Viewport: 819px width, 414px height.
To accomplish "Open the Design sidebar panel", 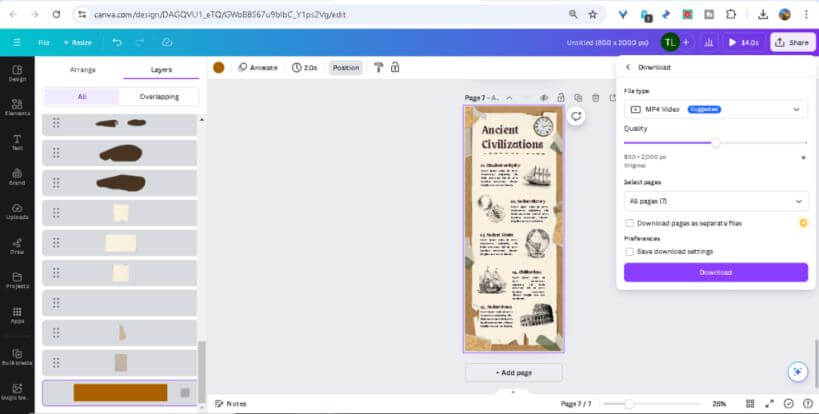I will coord(17,74).
